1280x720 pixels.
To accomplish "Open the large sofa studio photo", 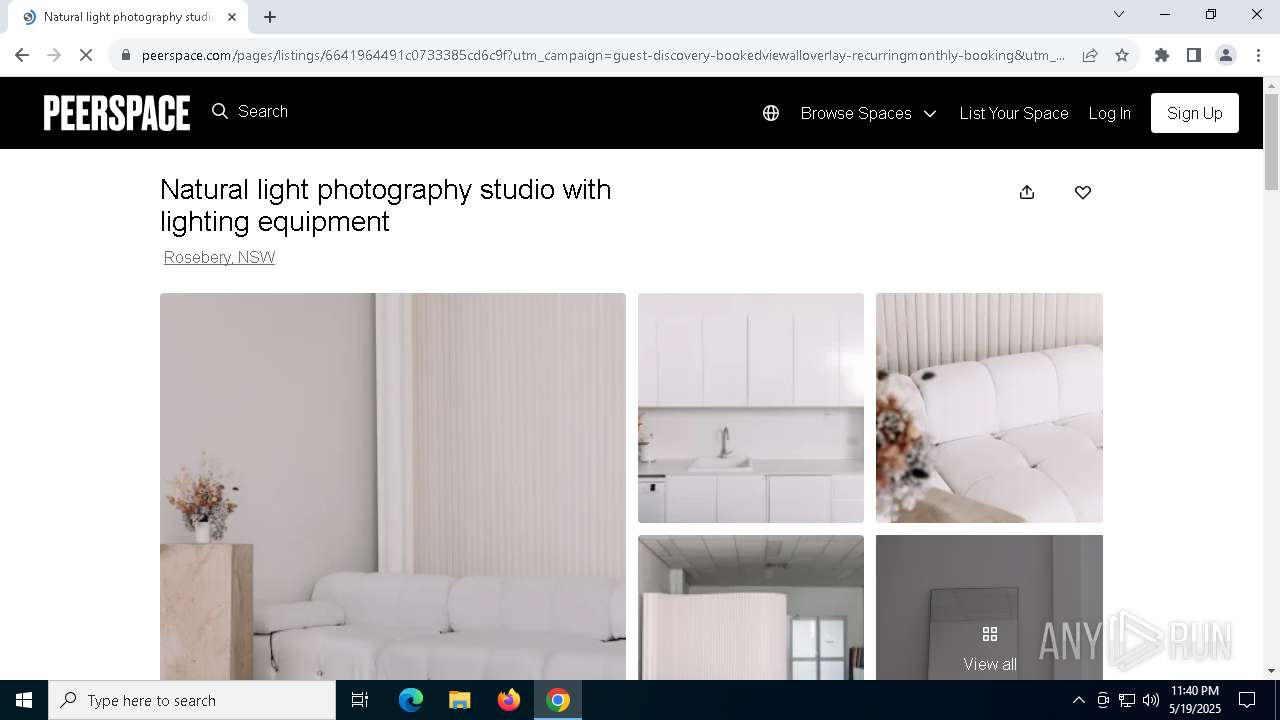I will pos(393,486).
